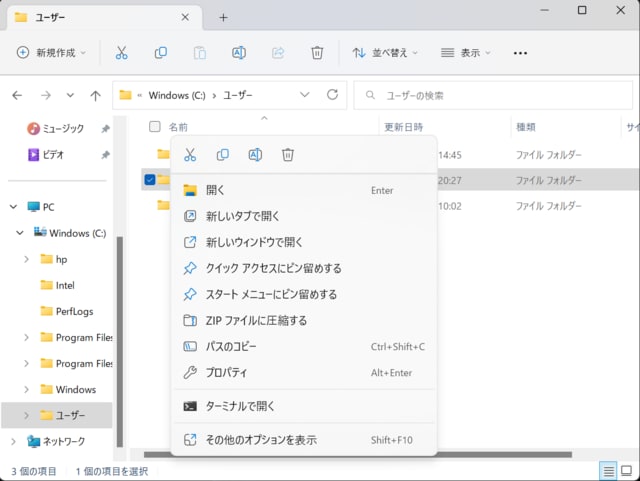This screenshot has height=481, width=640.
Task: Click the copy icon in the context menu
Action: click(223, 155)
